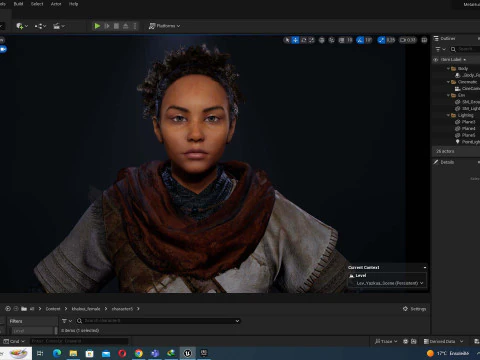This screenshot has height=360, width=480.
Task: Open the Unreal Engine app in taskbar
Action: (x=188, y=353)
